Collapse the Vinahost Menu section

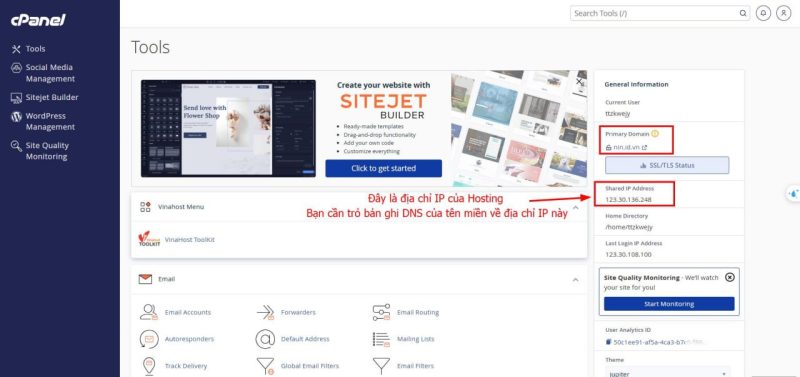click(x=576, y=207)
